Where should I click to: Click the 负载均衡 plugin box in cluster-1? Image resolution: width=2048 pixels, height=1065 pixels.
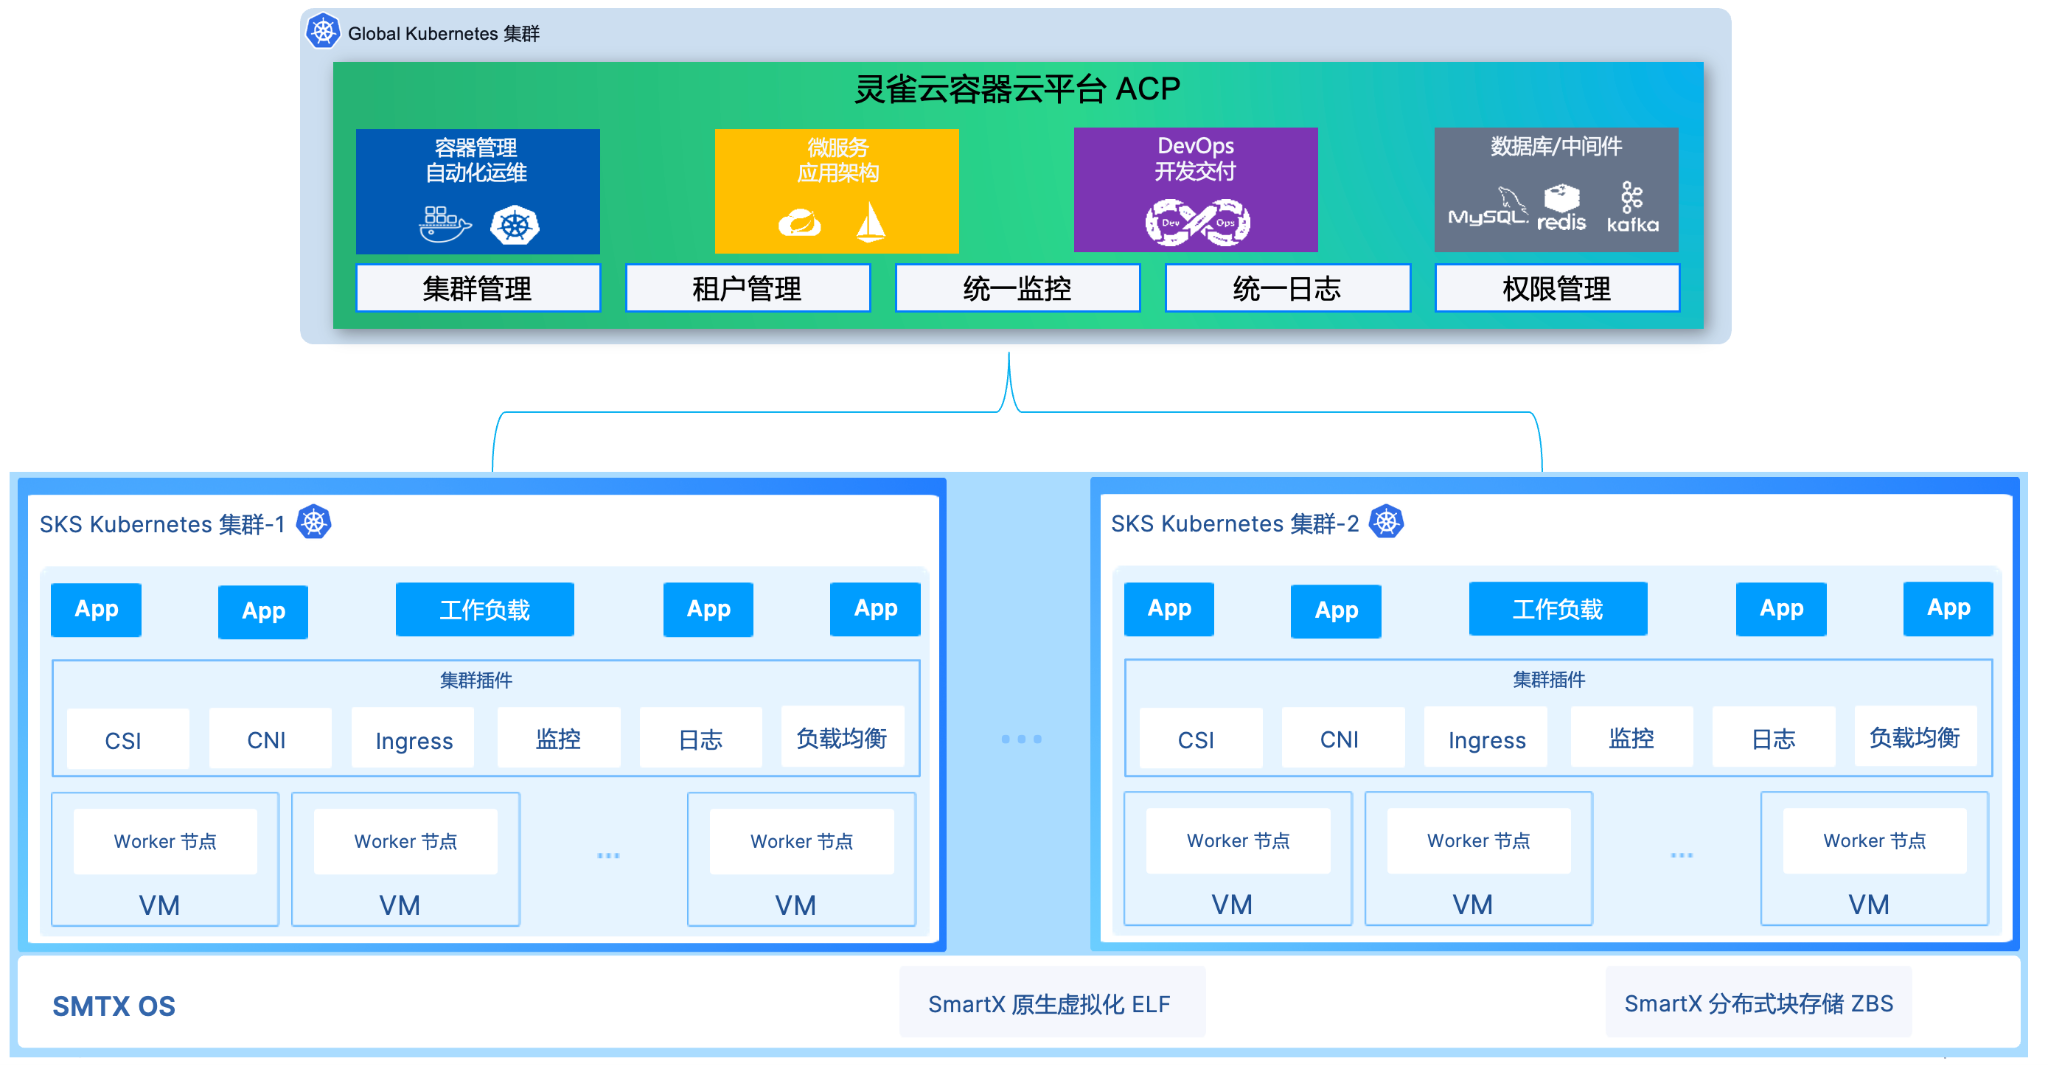[843, 737]
